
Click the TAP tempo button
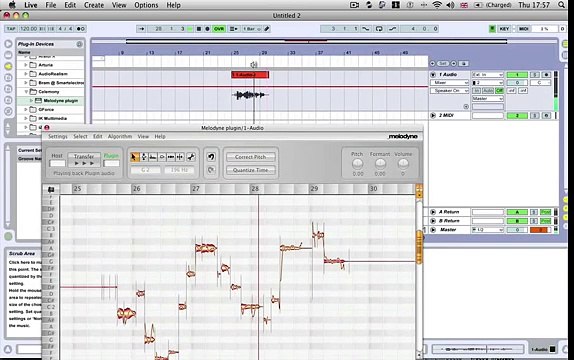pos(11,29)
